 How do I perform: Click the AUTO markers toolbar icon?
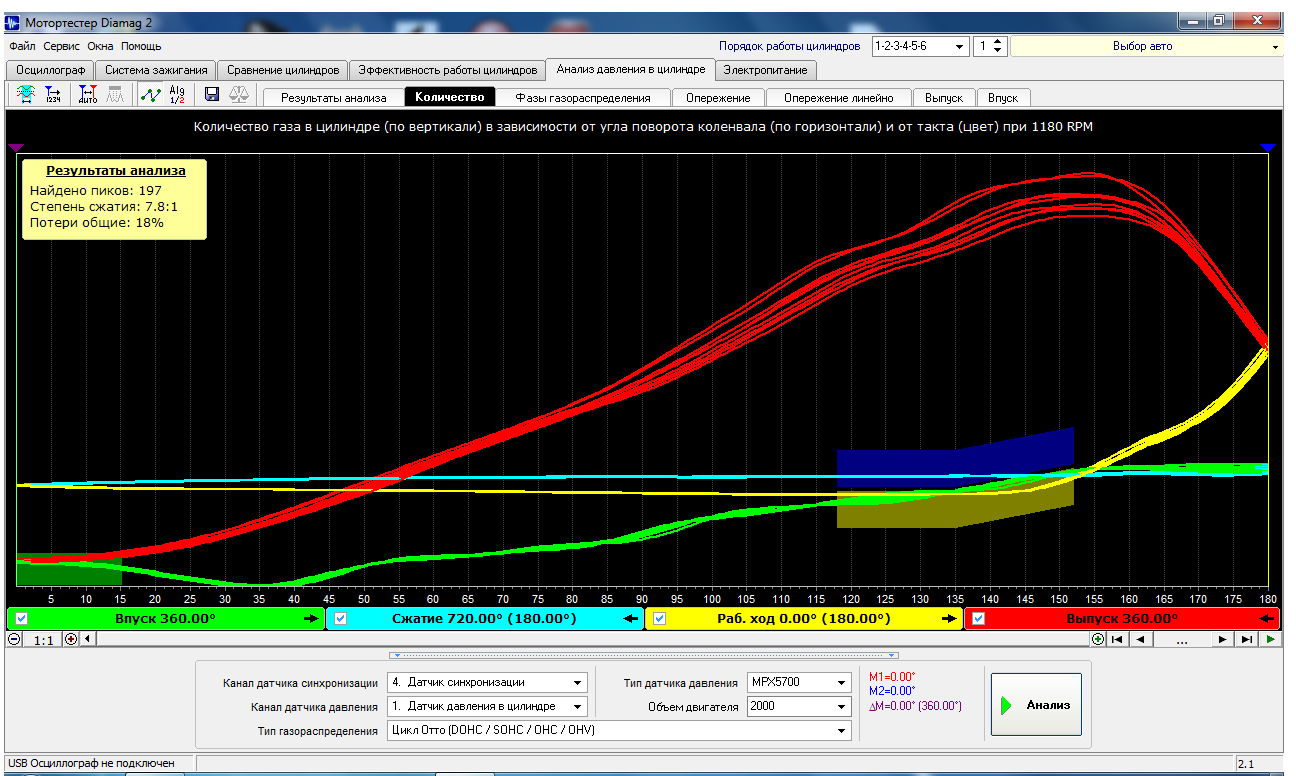[x=88, y=95]
